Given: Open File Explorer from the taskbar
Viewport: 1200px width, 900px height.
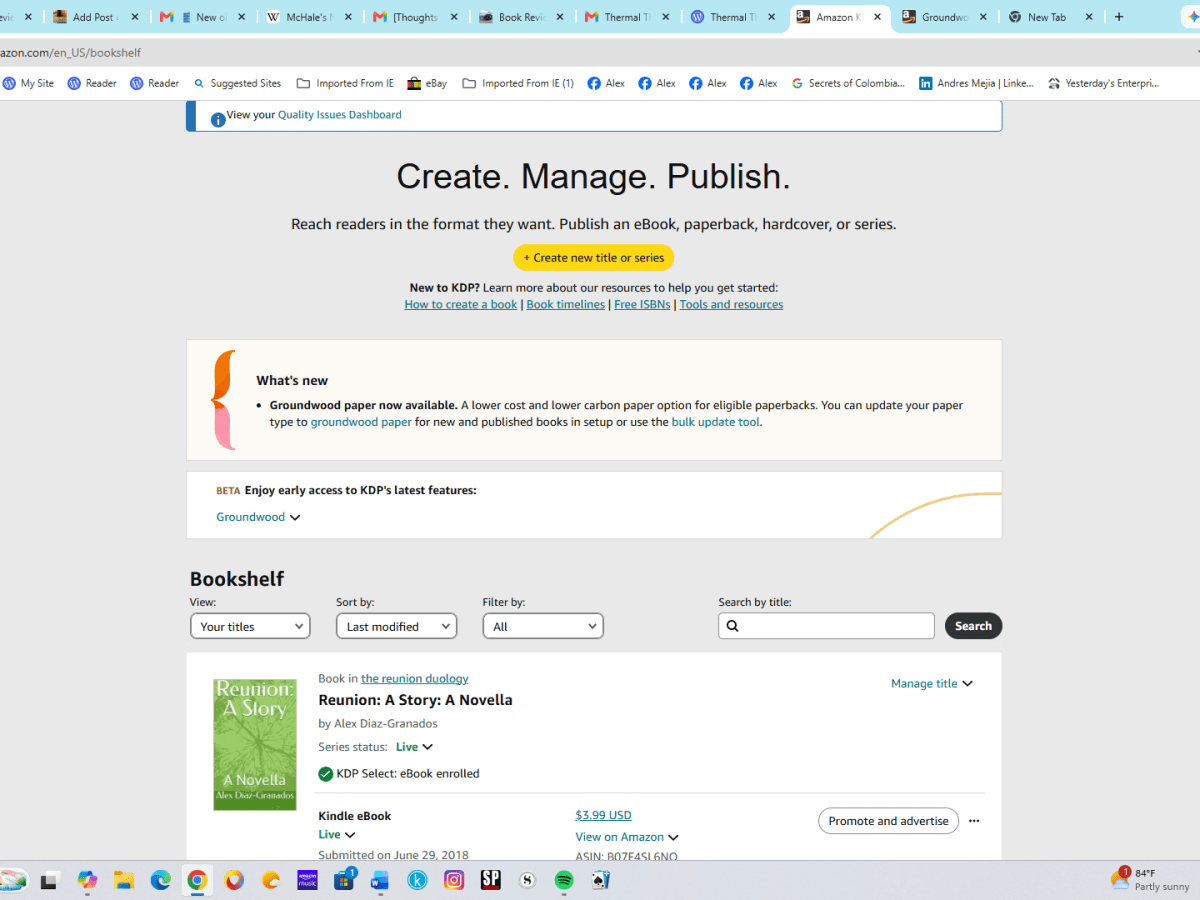Looking at the screenshot, I should (124, 880).
